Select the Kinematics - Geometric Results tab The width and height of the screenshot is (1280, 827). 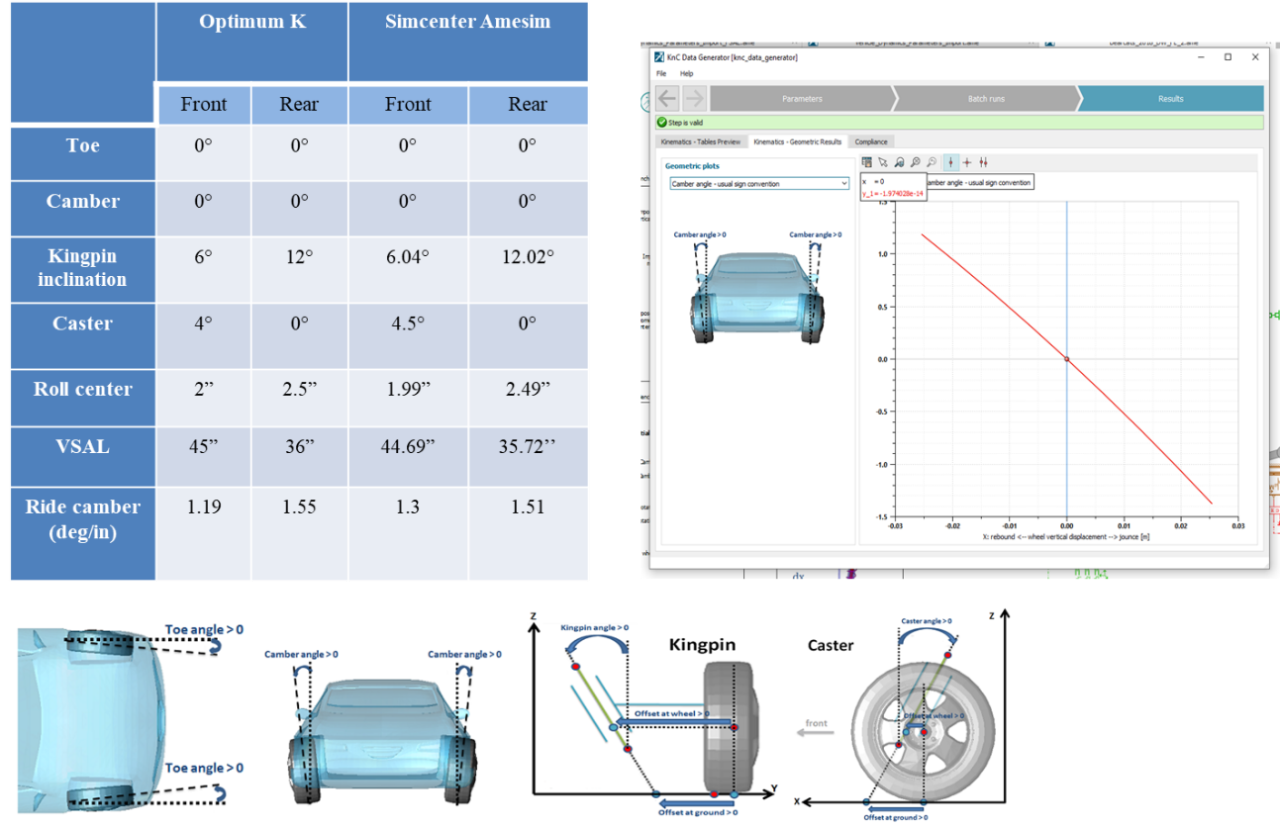(798, 142)
